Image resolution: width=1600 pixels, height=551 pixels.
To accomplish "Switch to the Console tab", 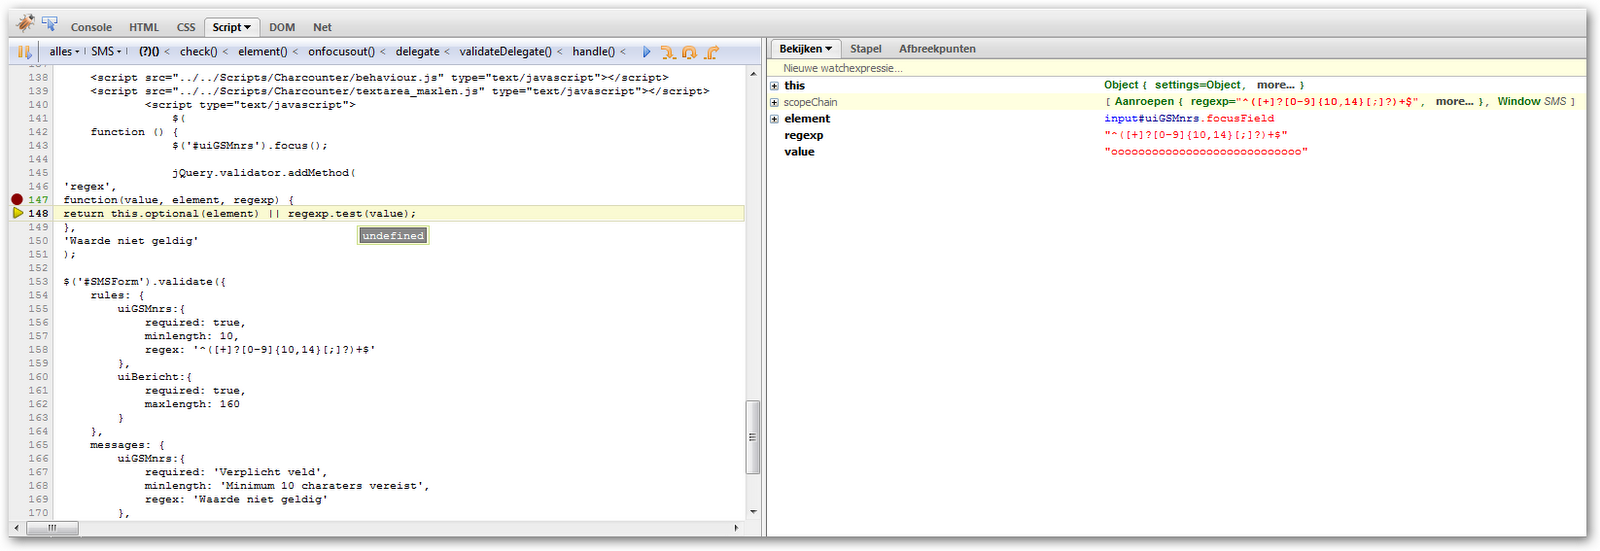I will (x=91, y=28).
